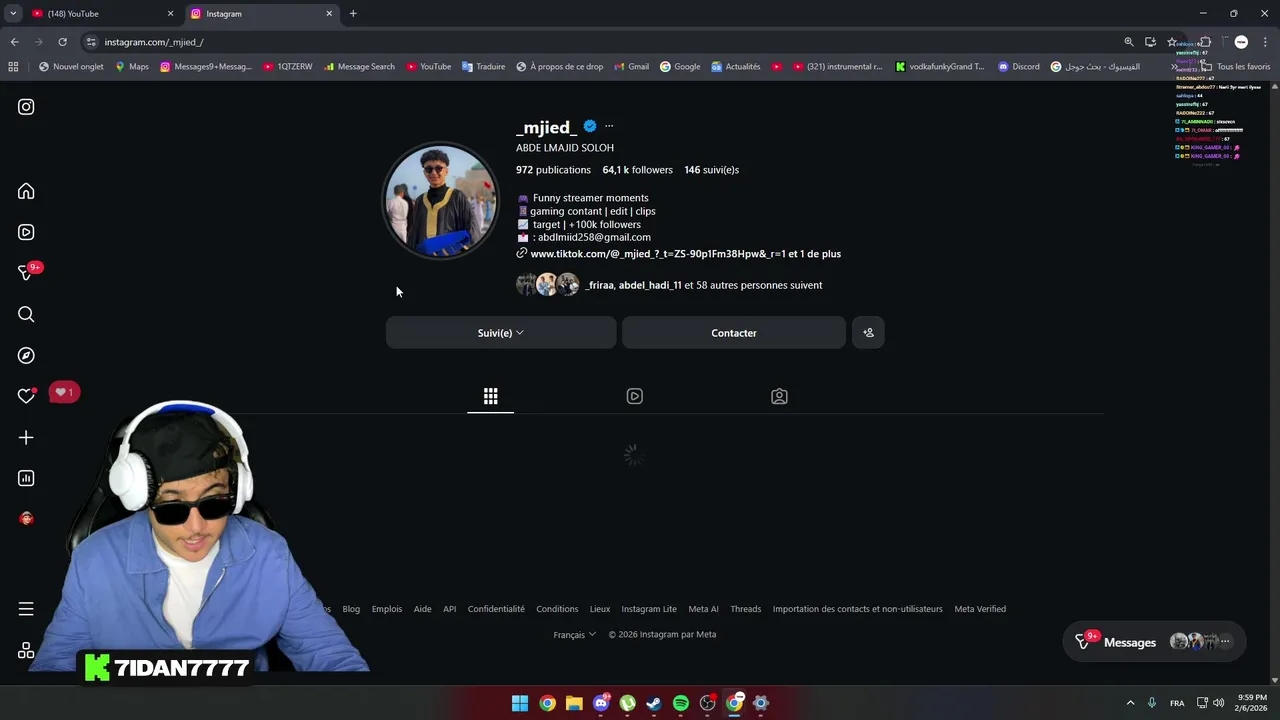Open Steam from the taskbar
This screenshot has width=1280, height=720.
pyautogui.click(x=654, y=703)
